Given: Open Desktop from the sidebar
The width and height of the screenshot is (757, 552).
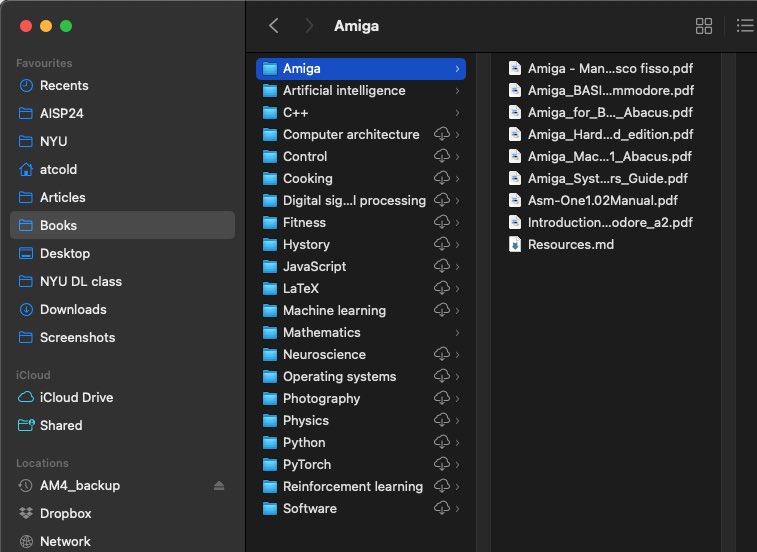Looking at the screenshot, I should (122, 254).
